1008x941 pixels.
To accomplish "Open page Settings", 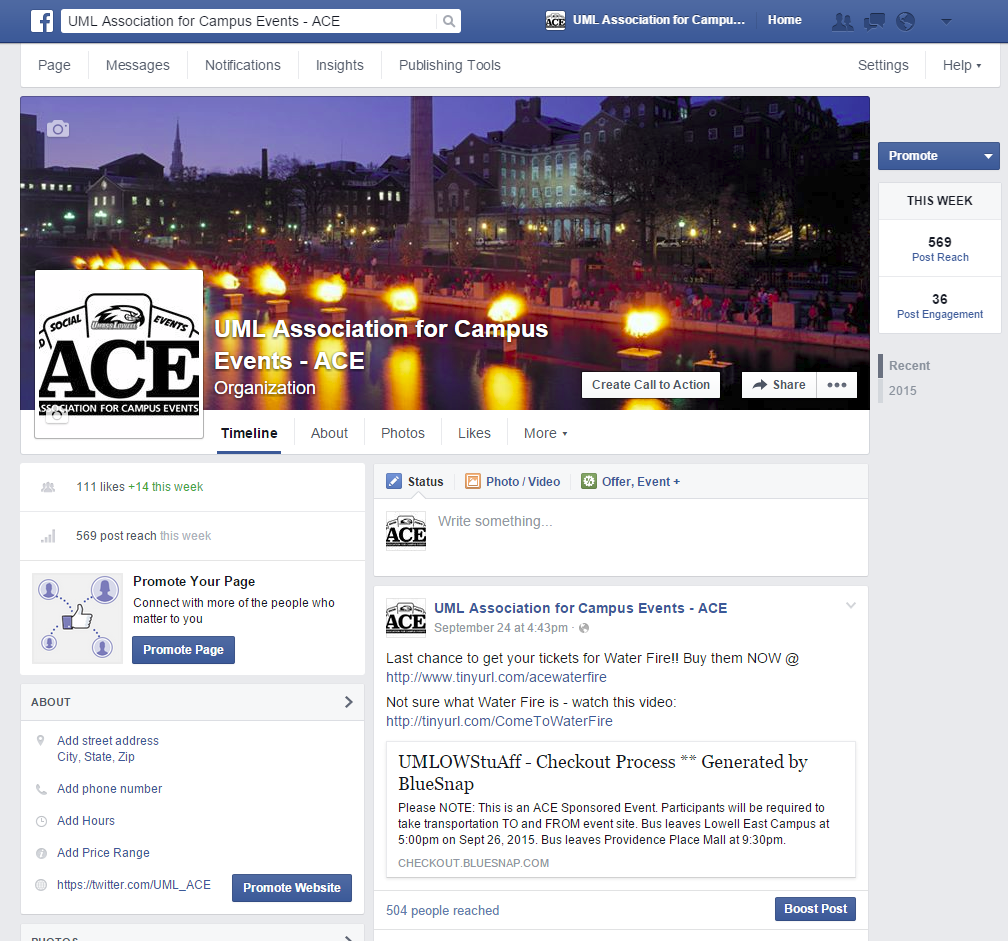I will (x=883, y=66).
